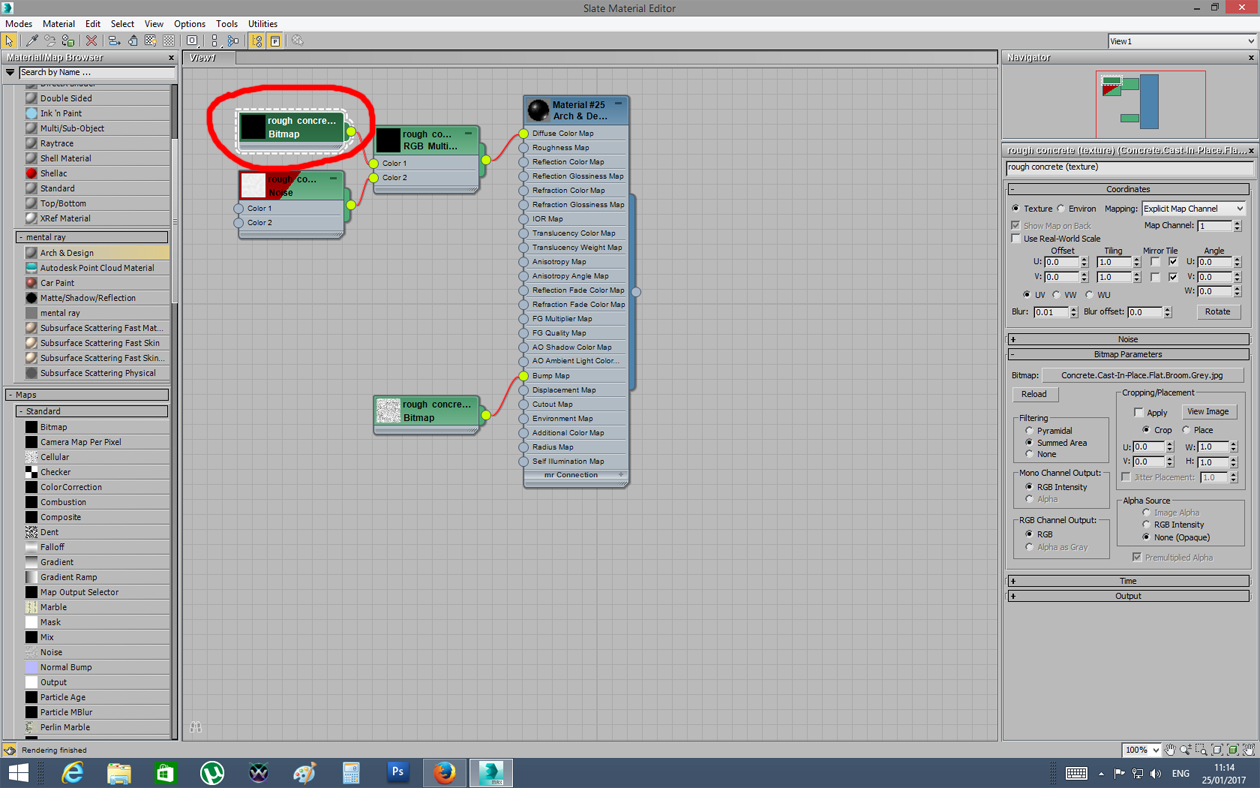
Task: Toggle Material/Map Browser panel icon
Action: [257, 41]
